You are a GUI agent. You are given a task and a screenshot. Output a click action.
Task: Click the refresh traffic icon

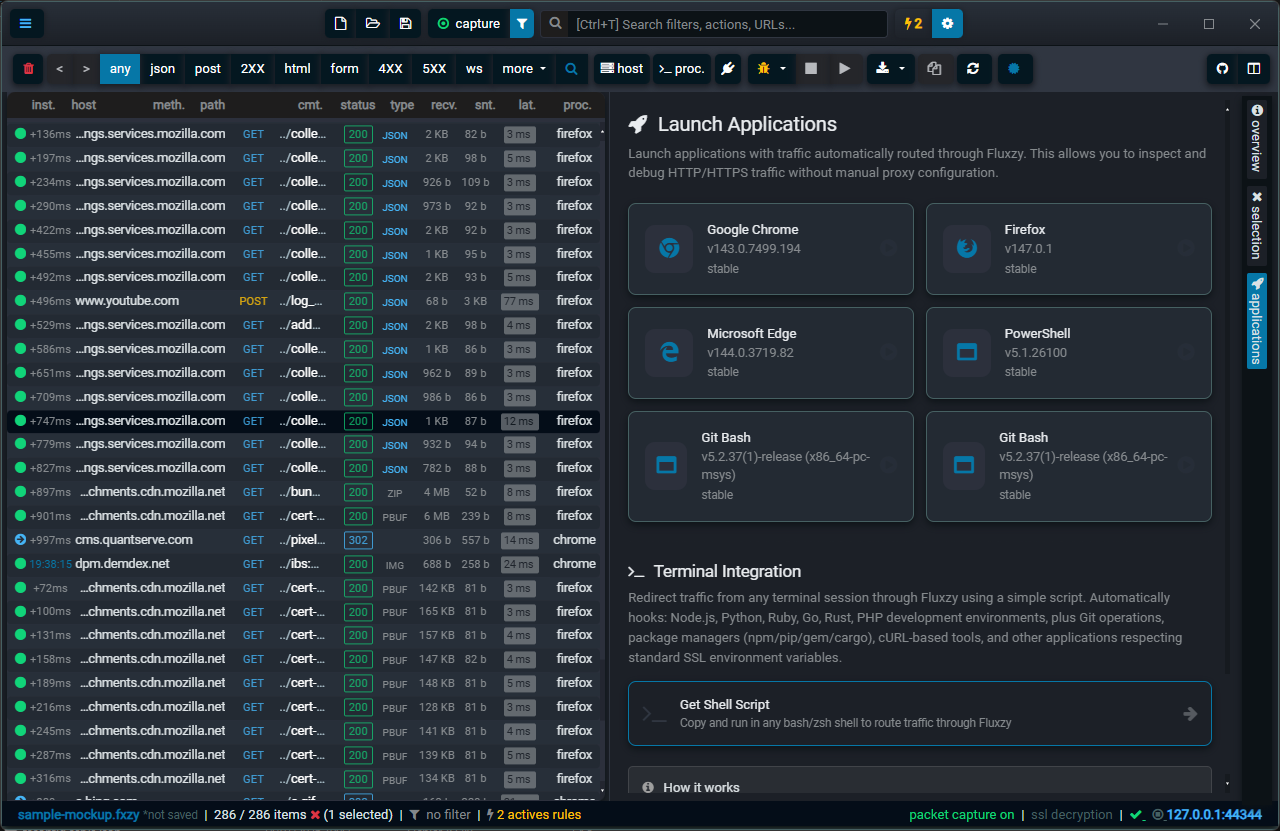974,68
